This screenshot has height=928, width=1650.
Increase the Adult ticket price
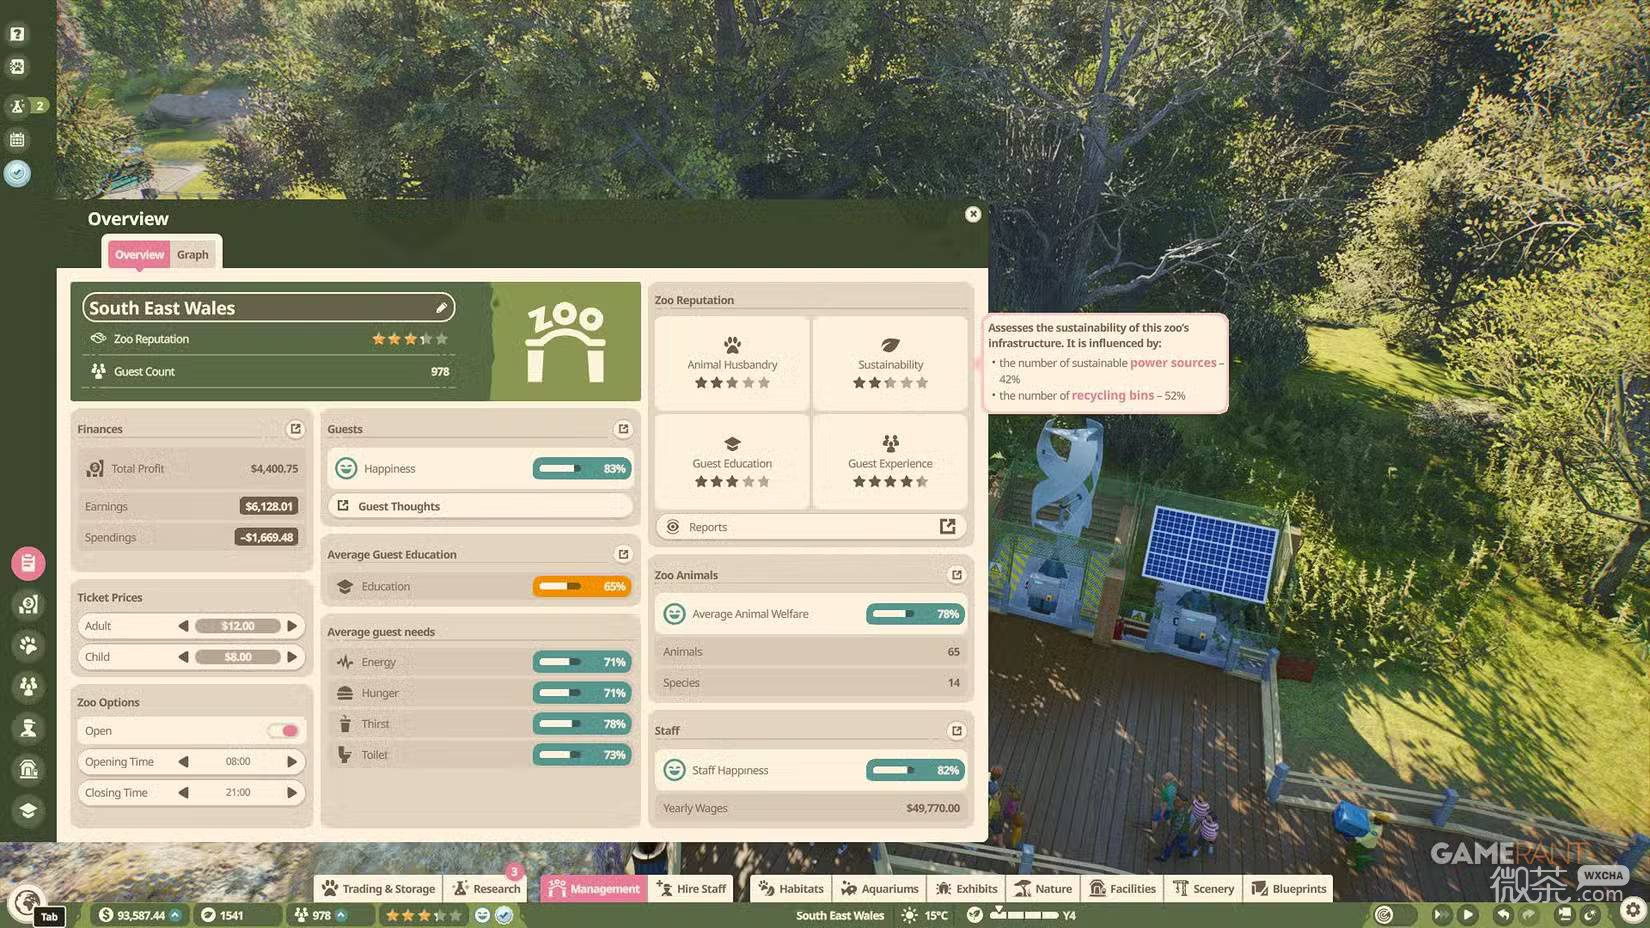point(292,626)
